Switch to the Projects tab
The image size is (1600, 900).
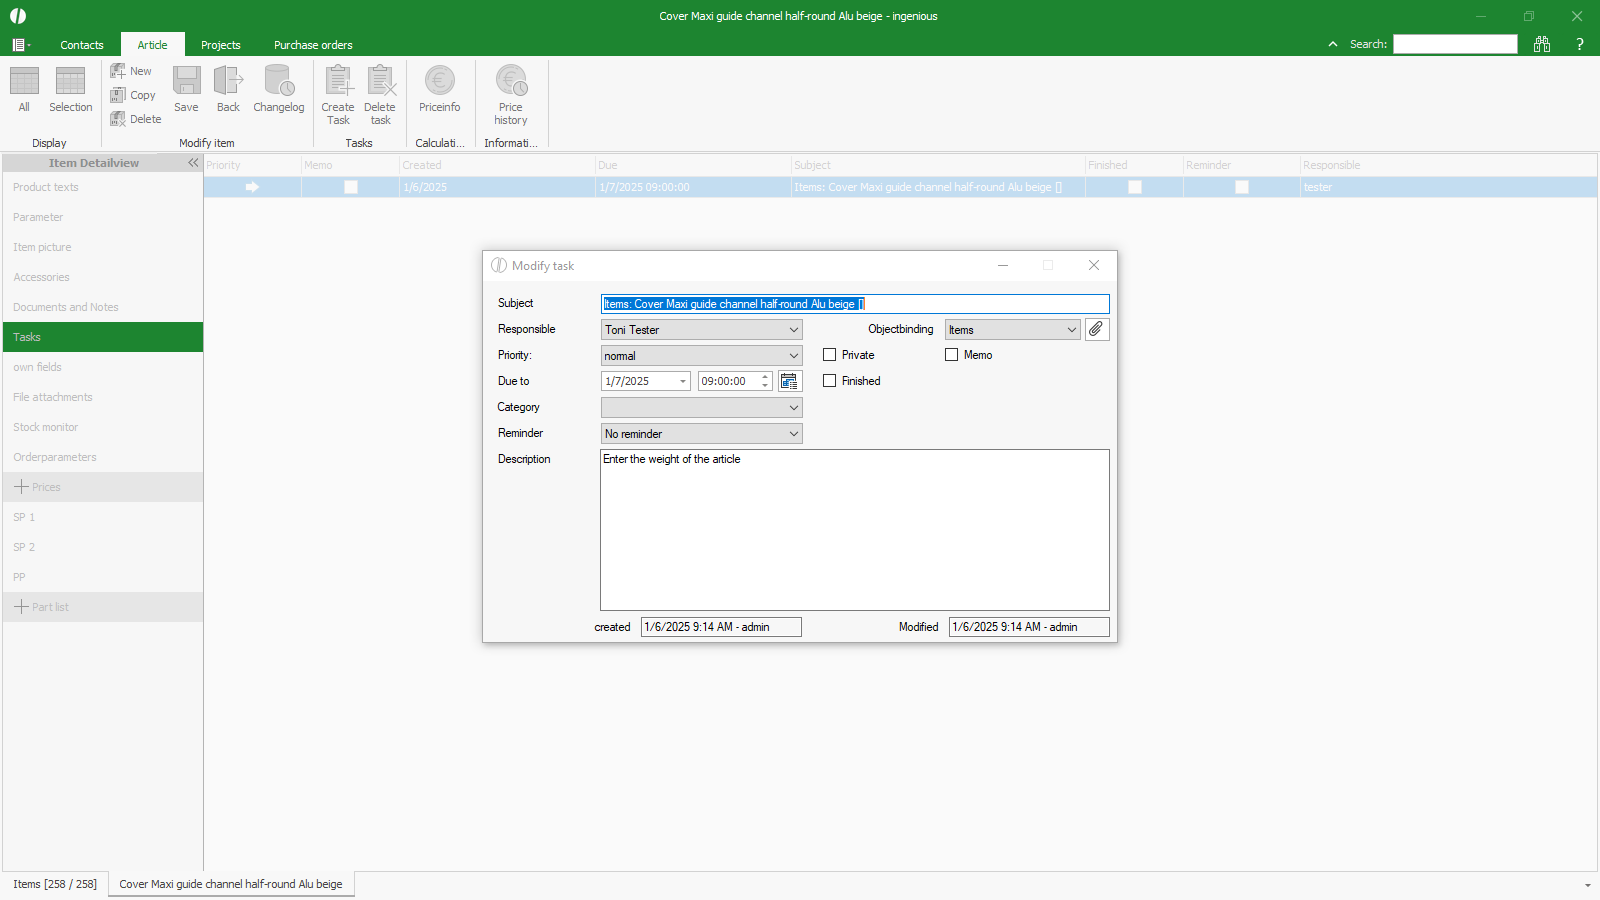click(220, 45)
